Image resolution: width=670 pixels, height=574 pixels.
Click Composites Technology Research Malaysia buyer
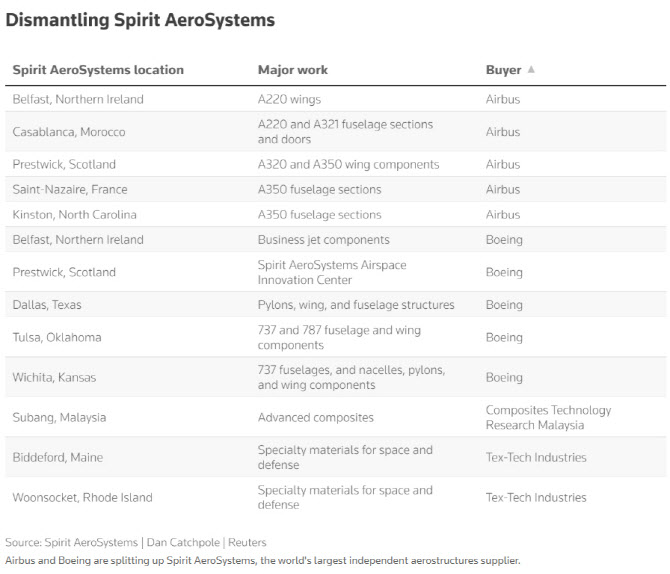tap(548, 417)
